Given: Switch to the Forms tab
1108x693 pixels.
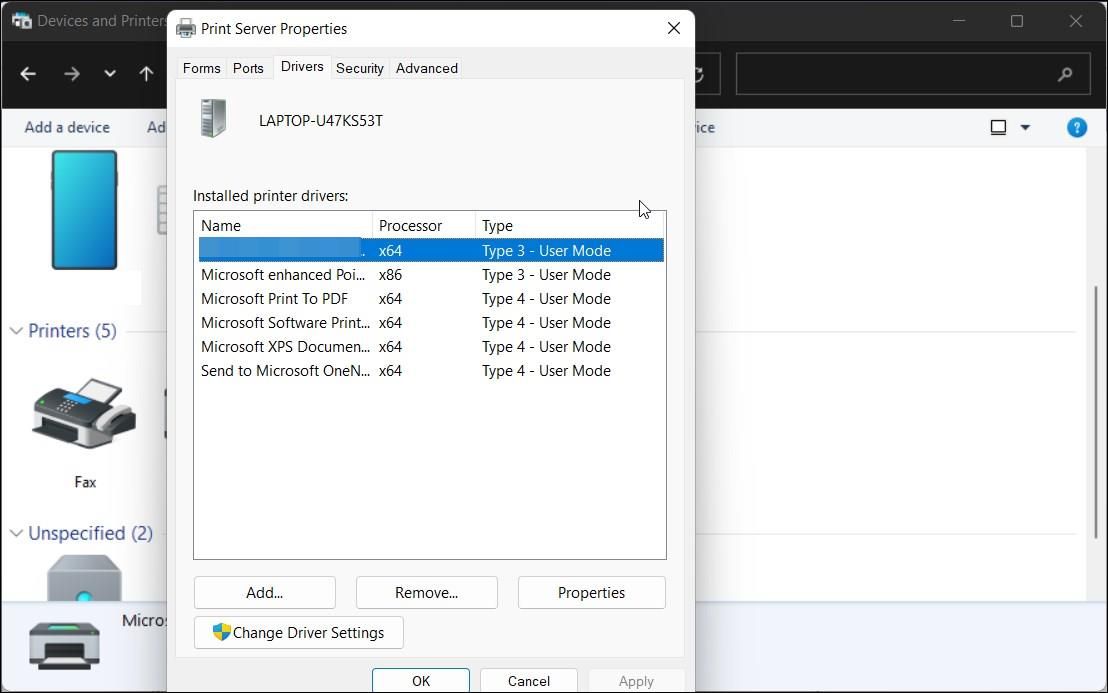Looking at the screenshot, I should (x=201, y=67).
